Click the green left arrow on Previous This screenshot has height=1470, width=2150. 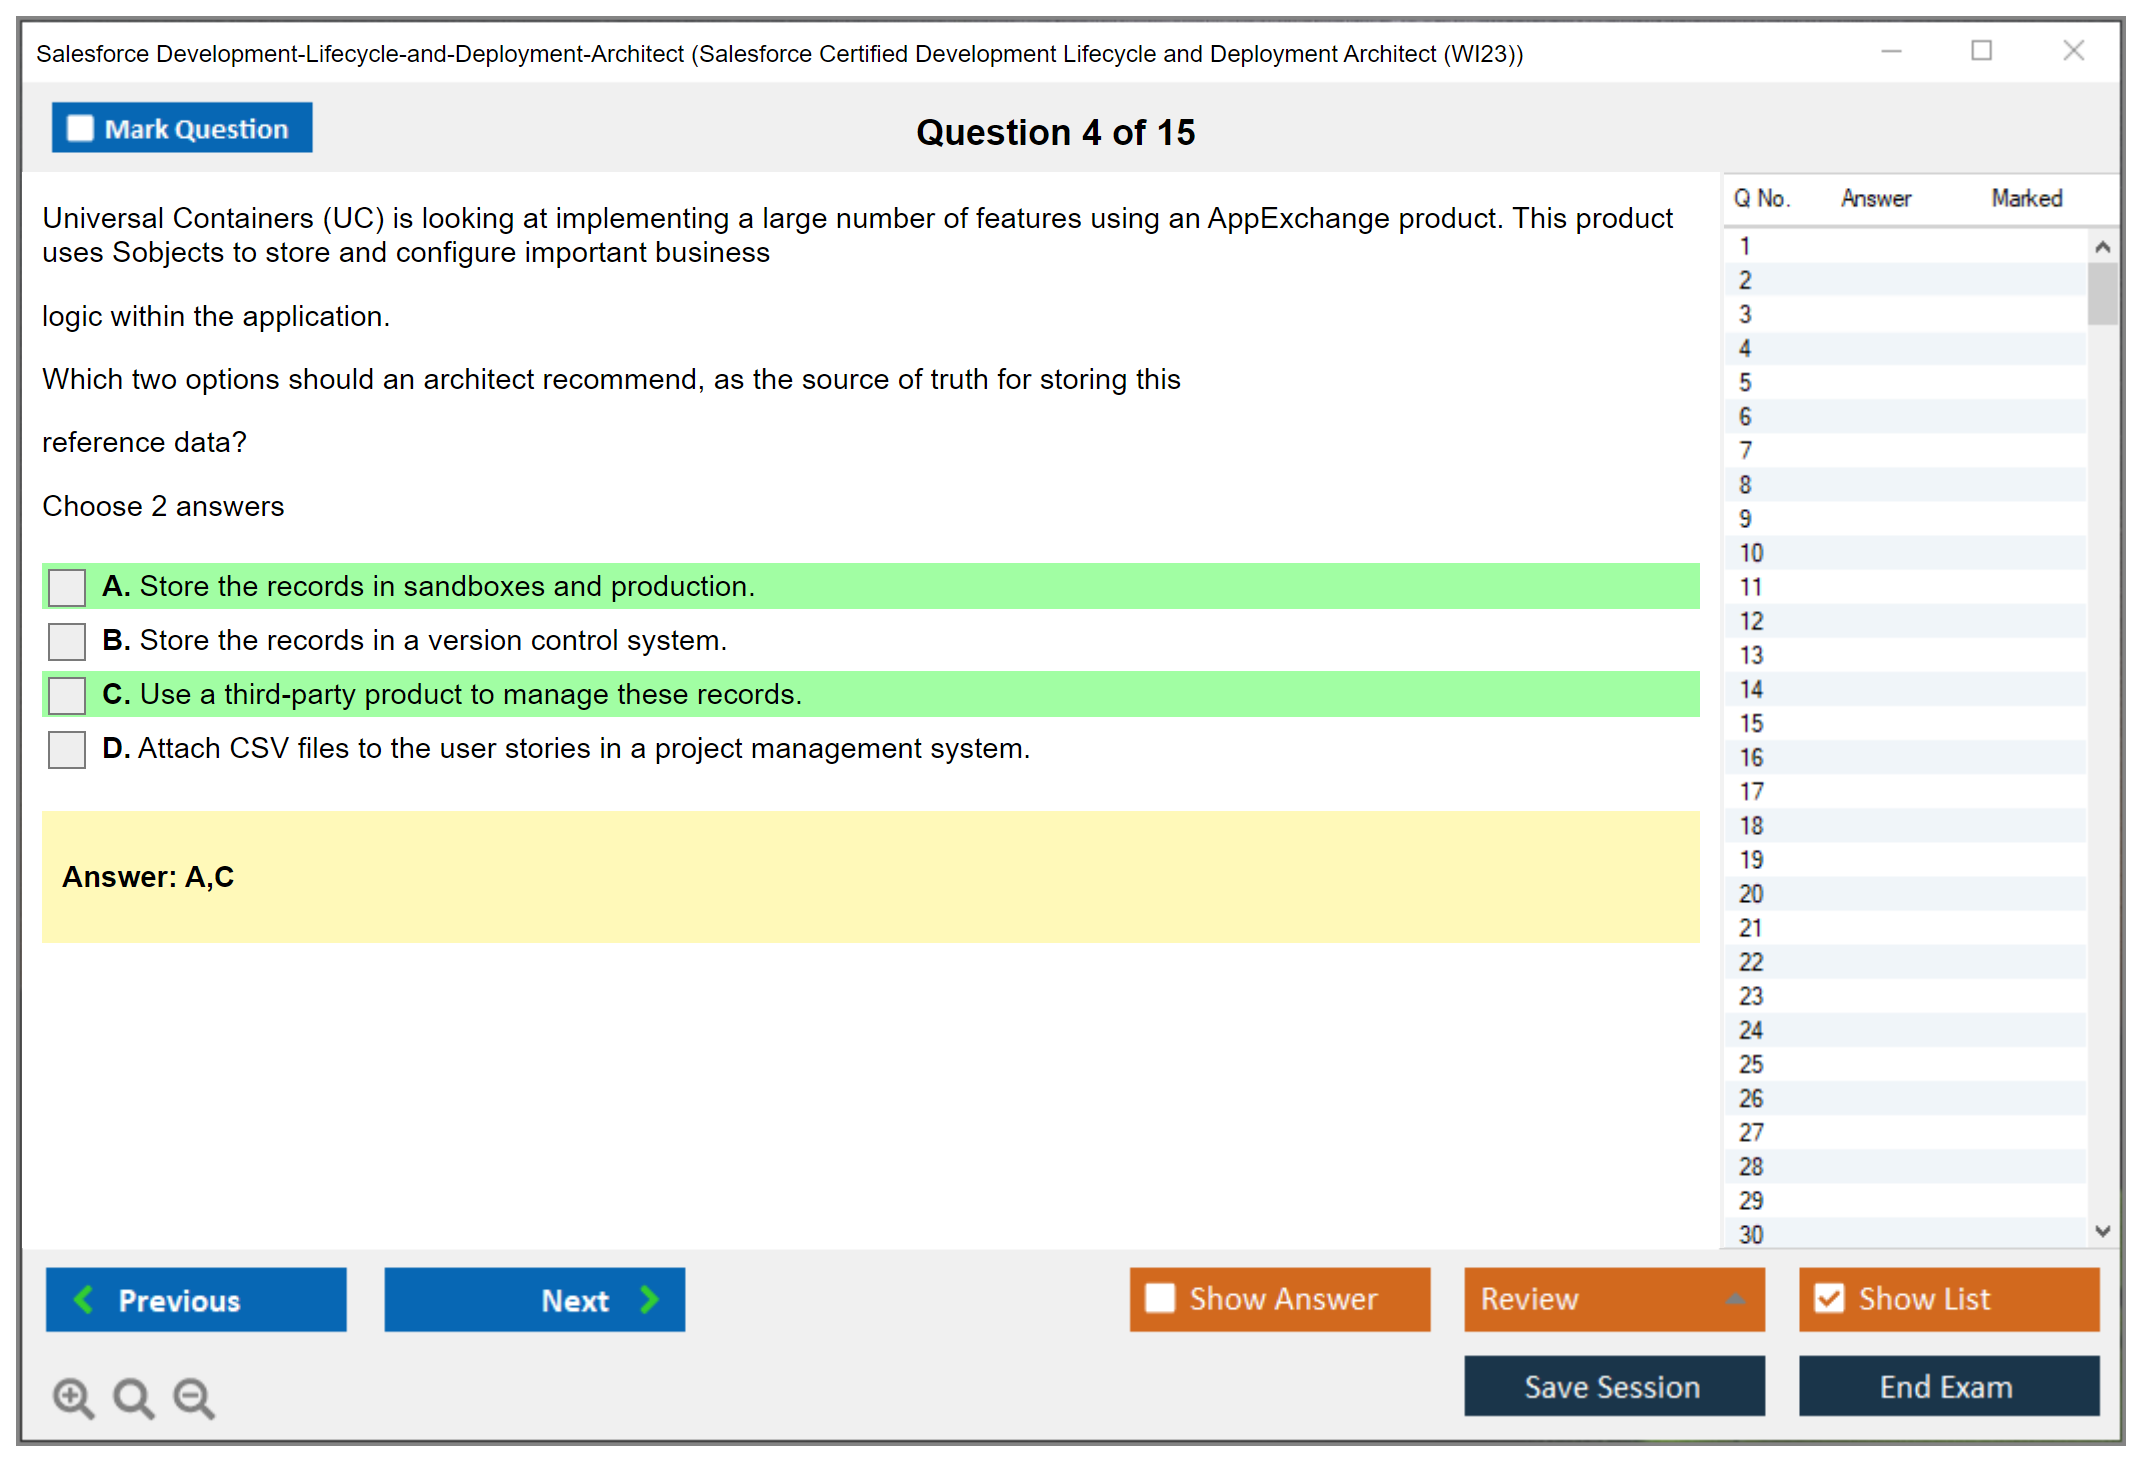point(84,1299)
